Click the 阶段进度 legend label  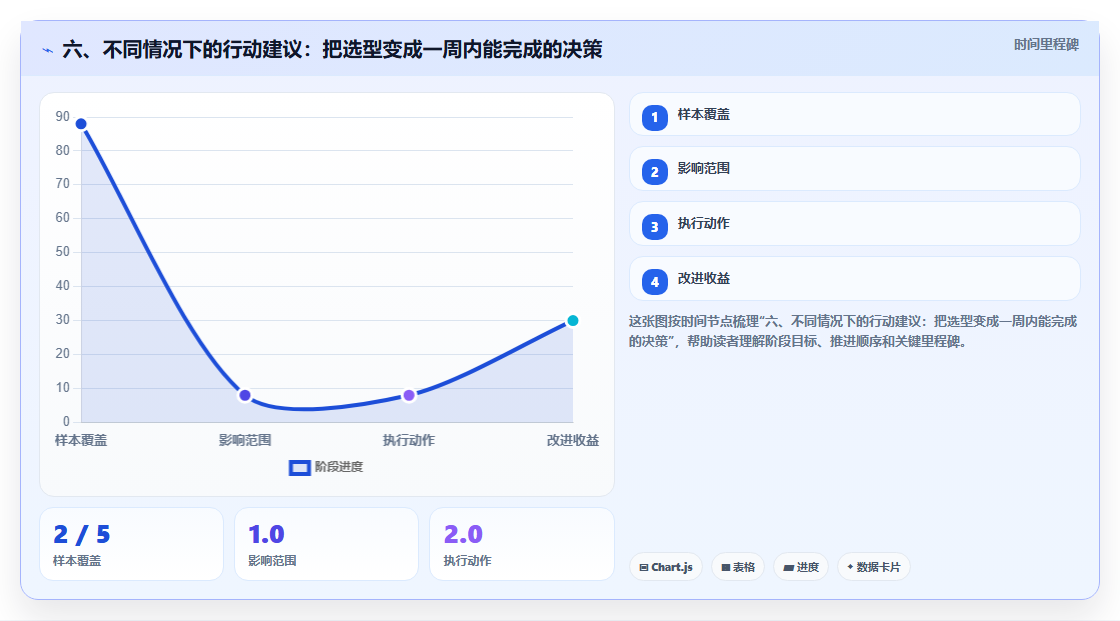[339, 467]
